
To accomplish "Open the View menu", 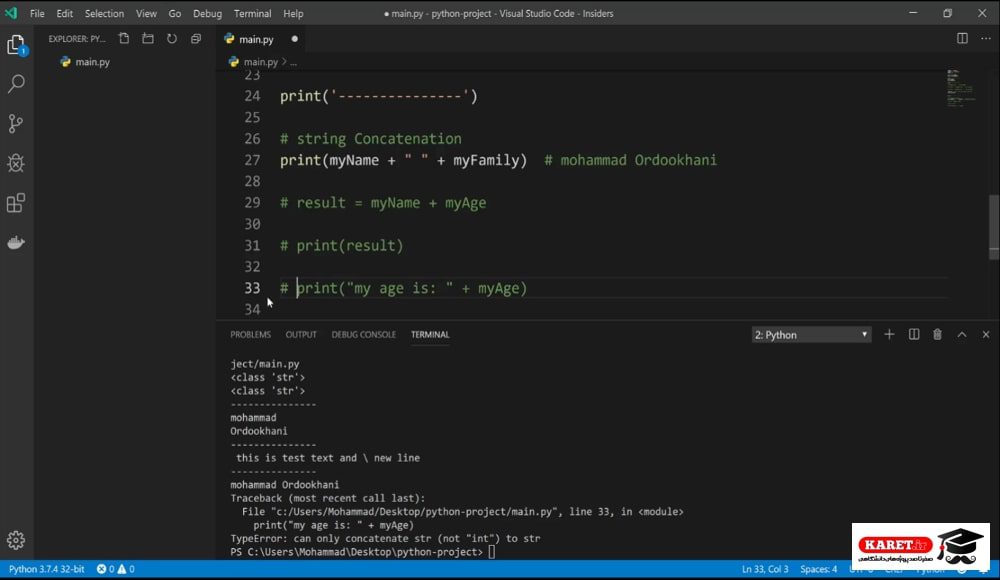I will [x=146, y=13].
